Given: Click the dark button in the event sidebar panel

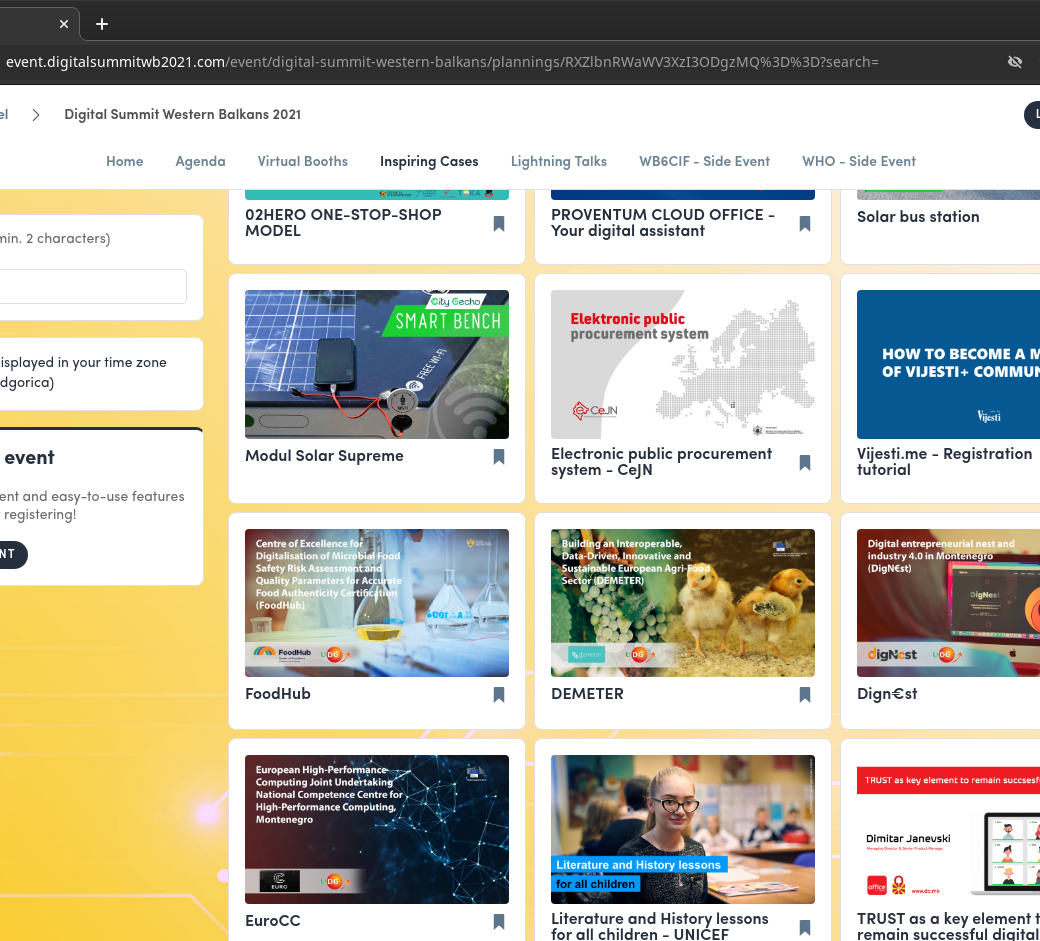Looking at the screenshot, I should pos(12,554).
